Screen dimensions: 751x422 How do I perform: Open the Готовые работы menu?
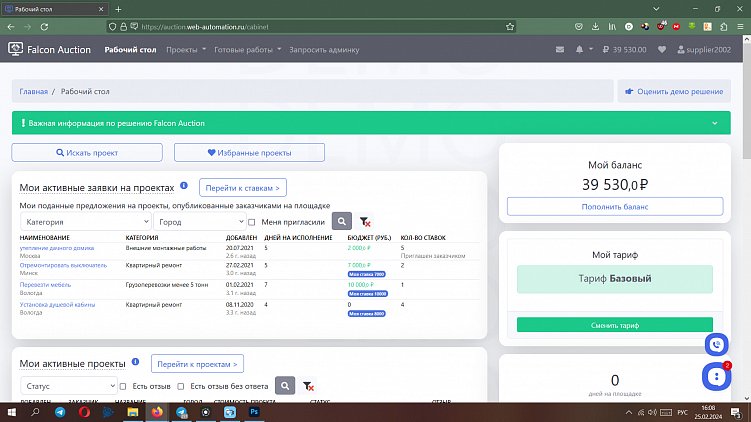[247, 49]
